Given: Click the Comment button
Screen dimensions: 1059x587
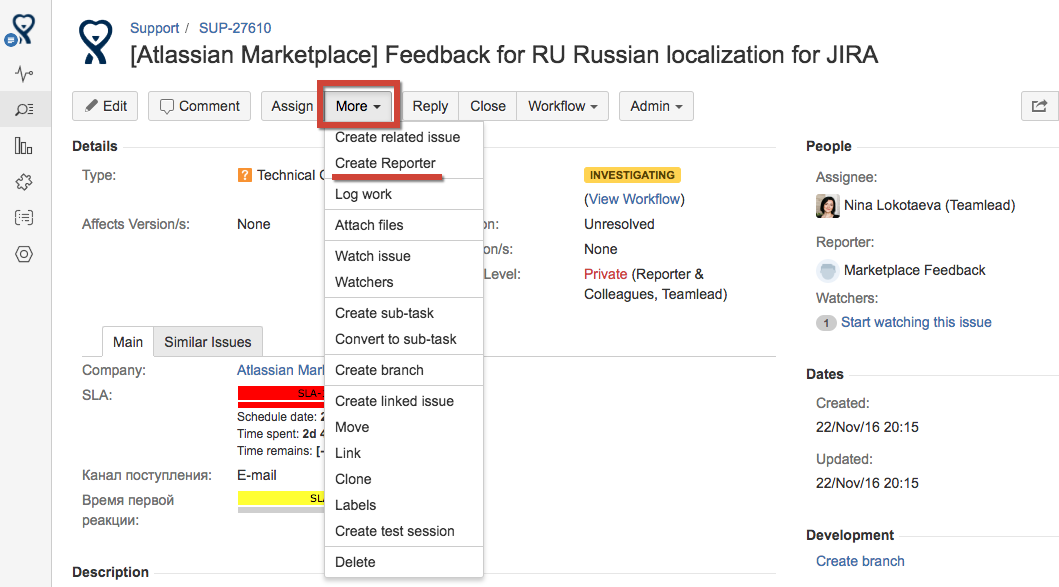Looking at the screenshot, I should (x=199, y=106).
